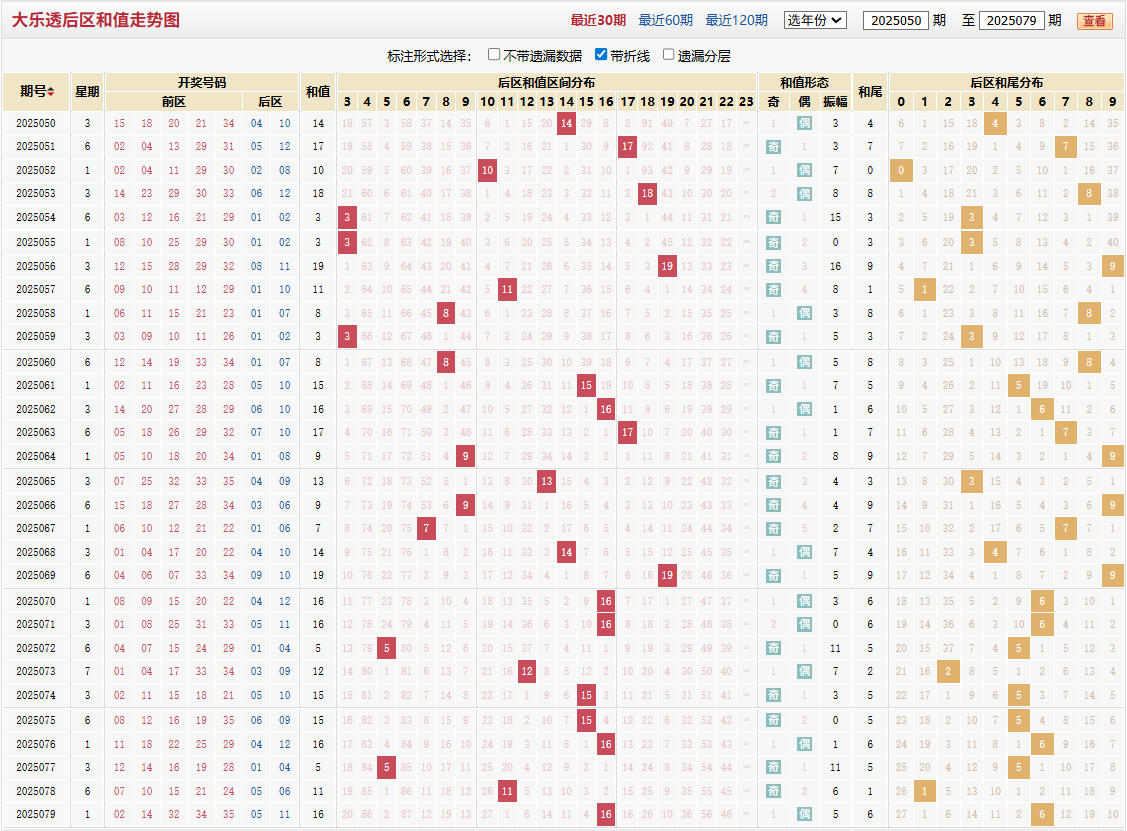Screen dimensions: 1127x831
Task: Click the orange 4 tail cell in row 2025050
Action: tap(995, 123)
